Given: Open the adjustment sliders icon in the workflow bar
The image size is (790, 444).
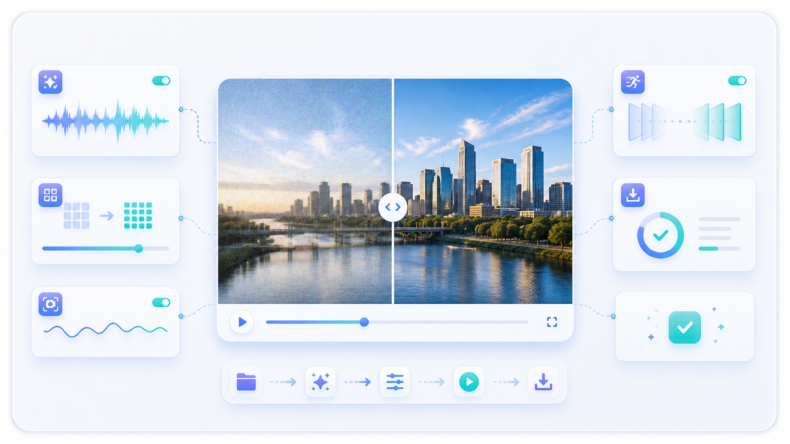Looking at the screenshot, I should [394, 382].
